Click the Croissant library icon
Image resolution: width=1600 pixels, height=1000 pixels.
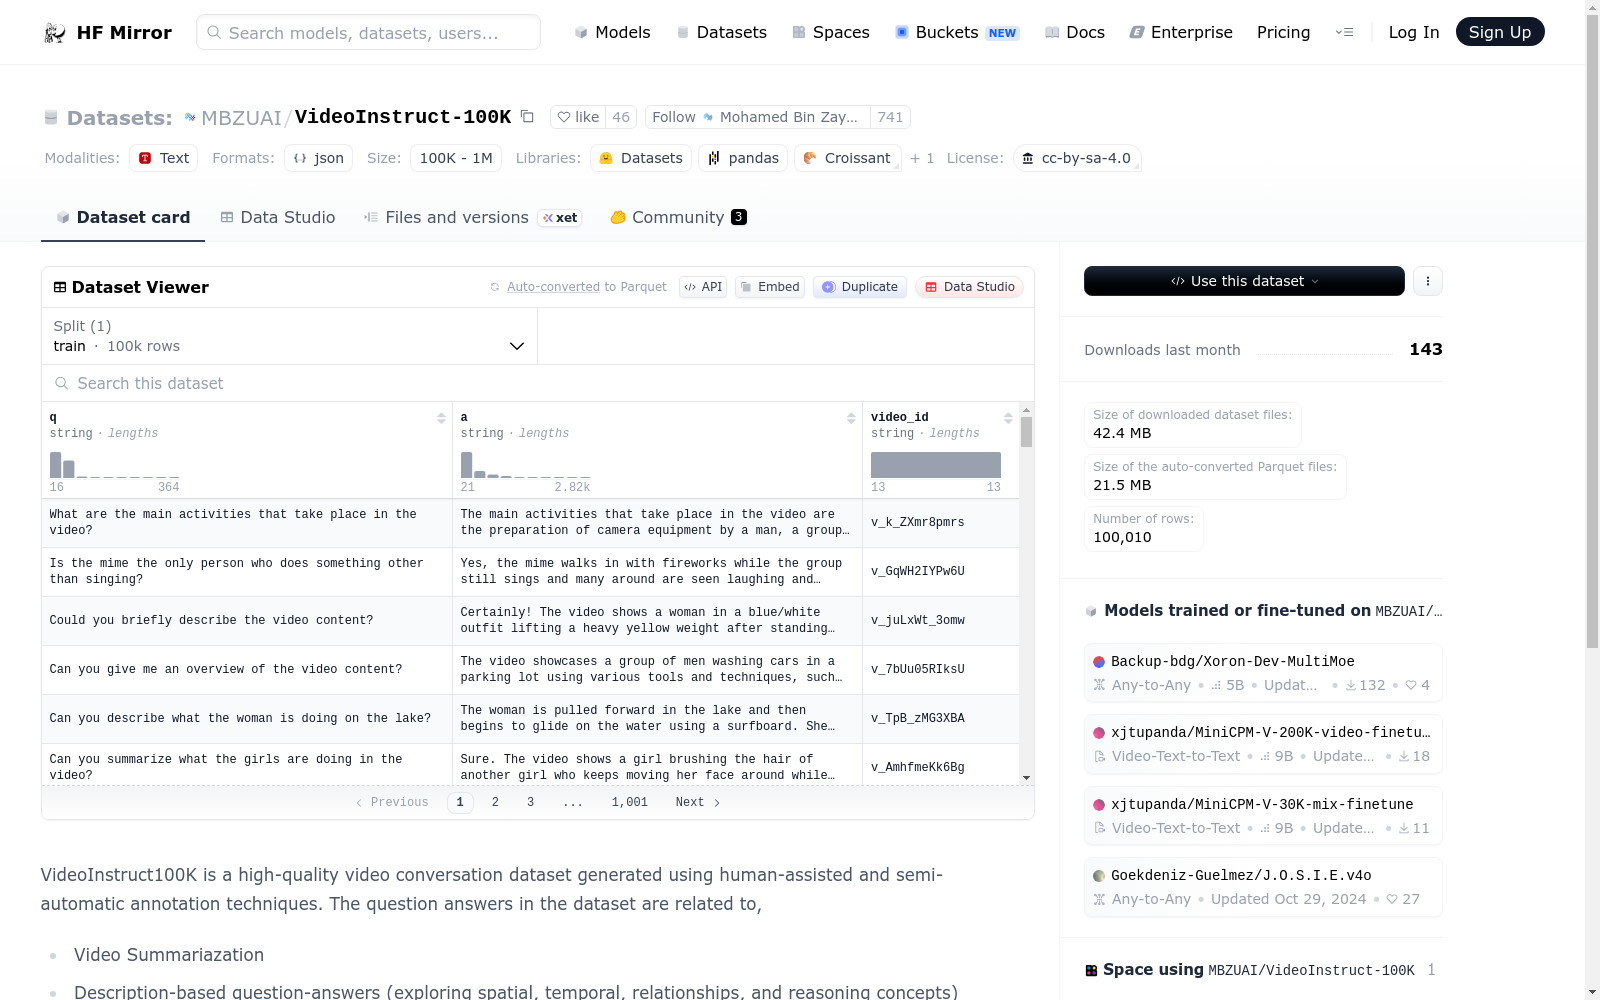click(810, 158)
